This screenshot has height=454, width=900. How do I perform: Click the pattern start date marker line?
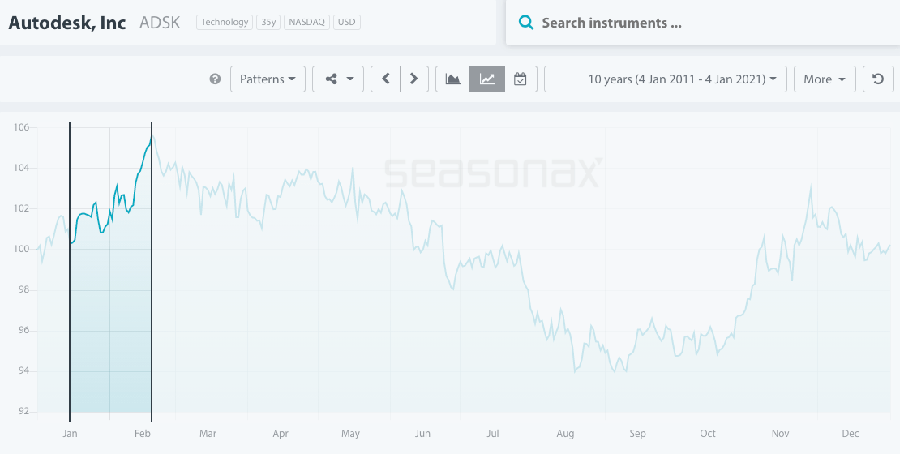tap(70, 270)
